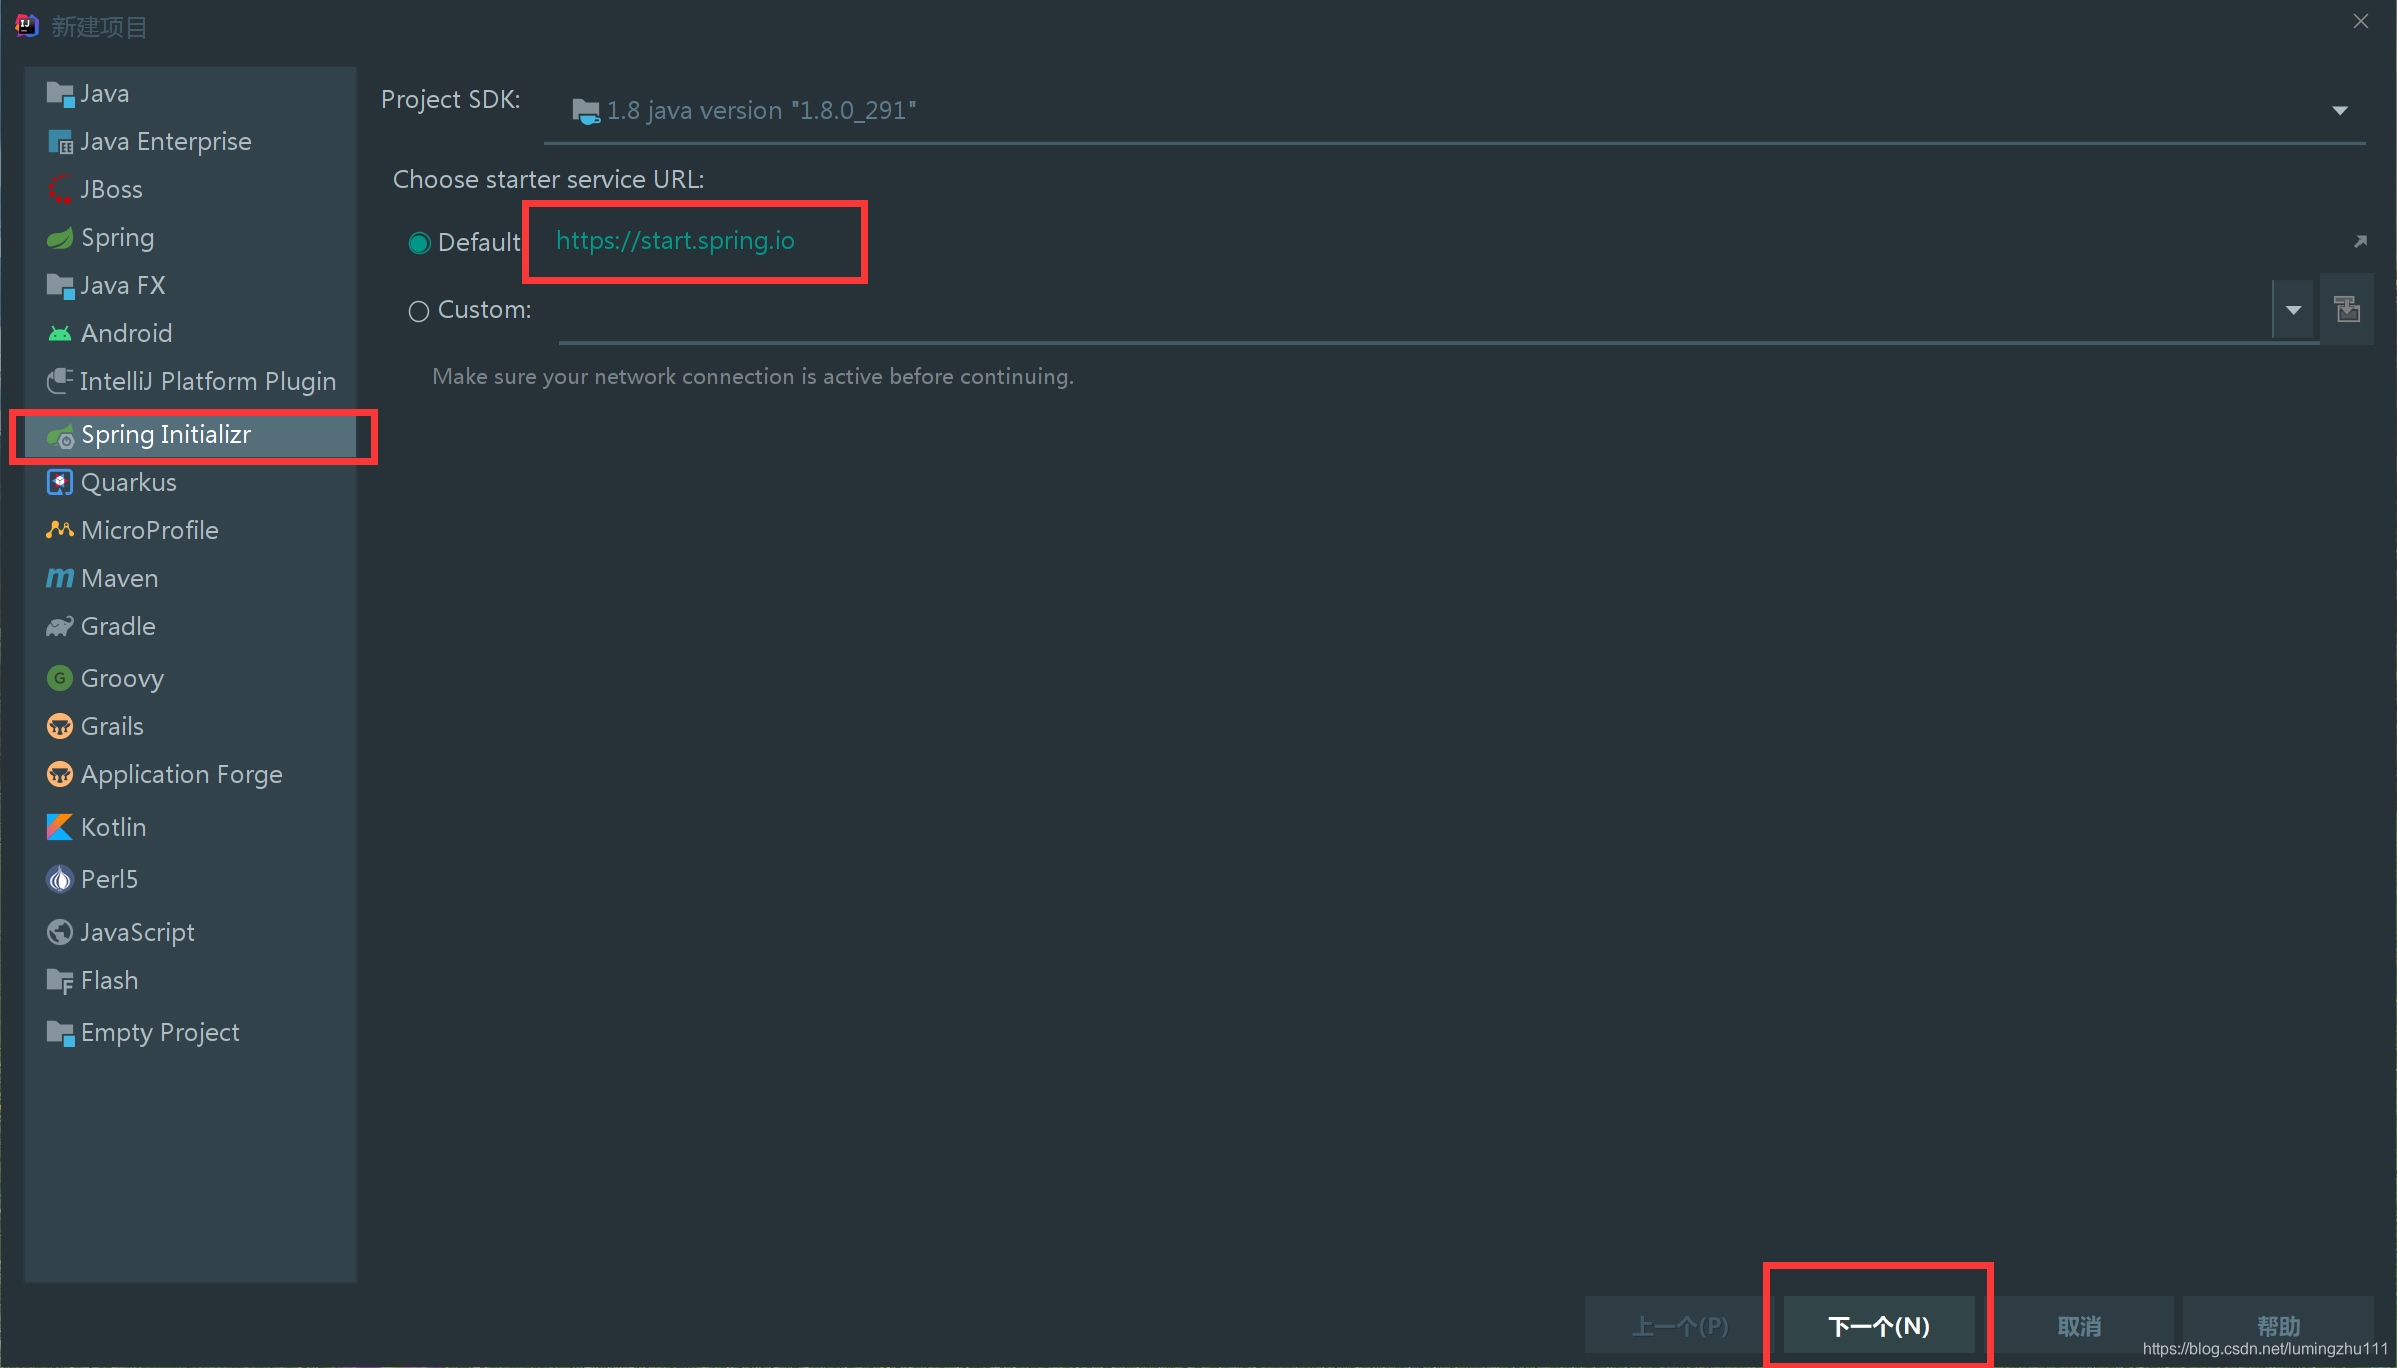2397x1368 pixels.
Task: Click https://start.spring.io URL link
Action: pyautogui.click(x=677, y=240)
